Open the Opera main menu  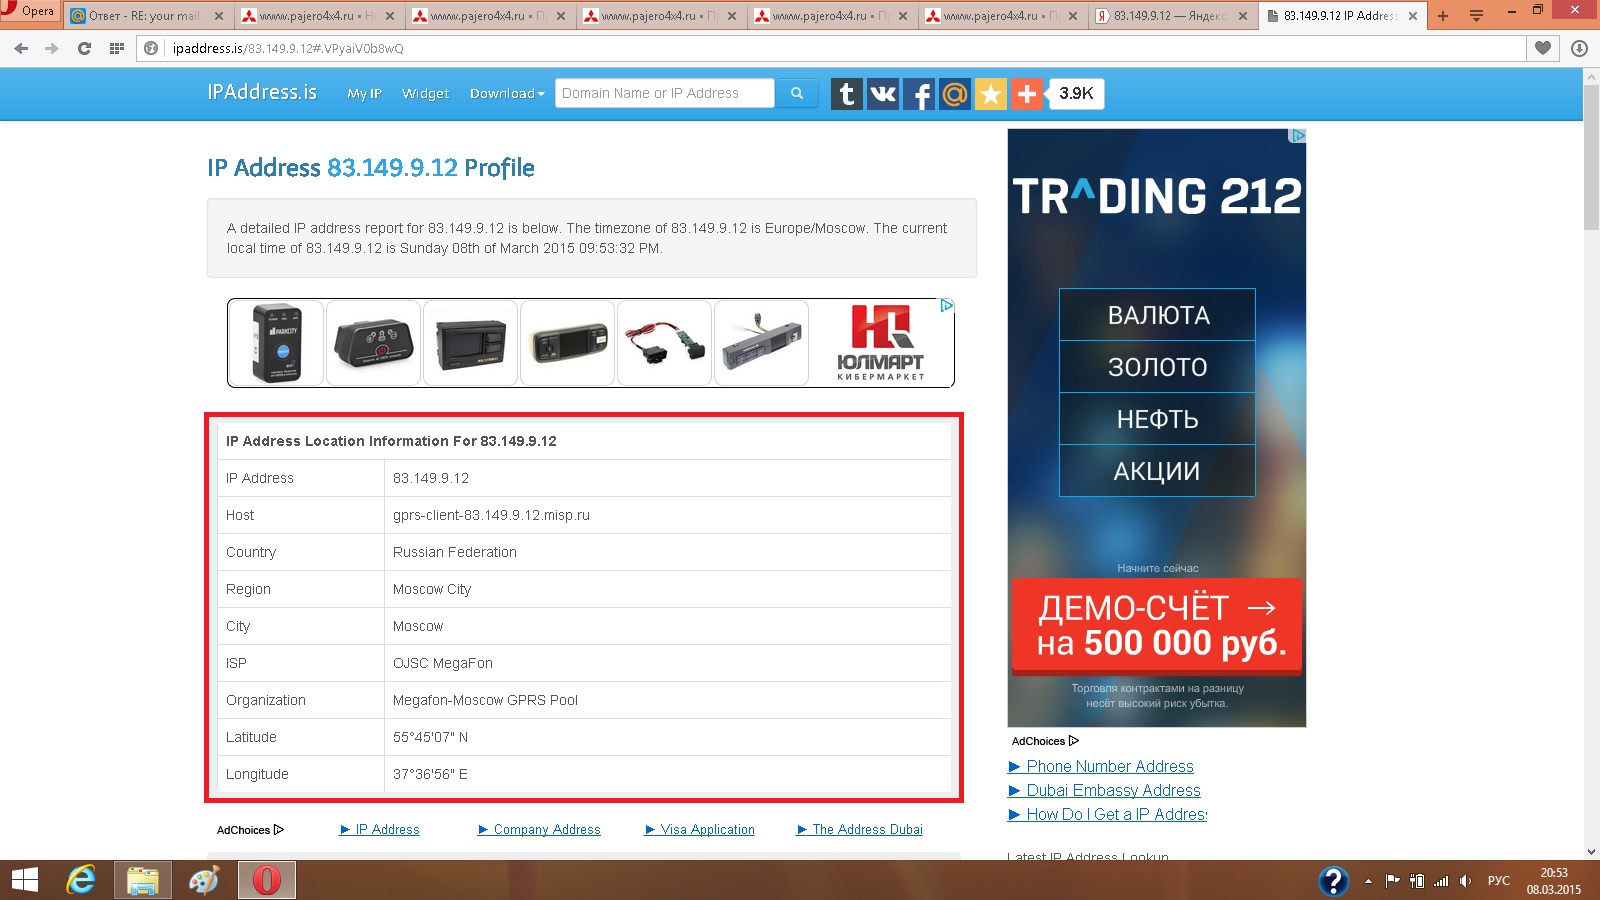[x=30, y=12]
